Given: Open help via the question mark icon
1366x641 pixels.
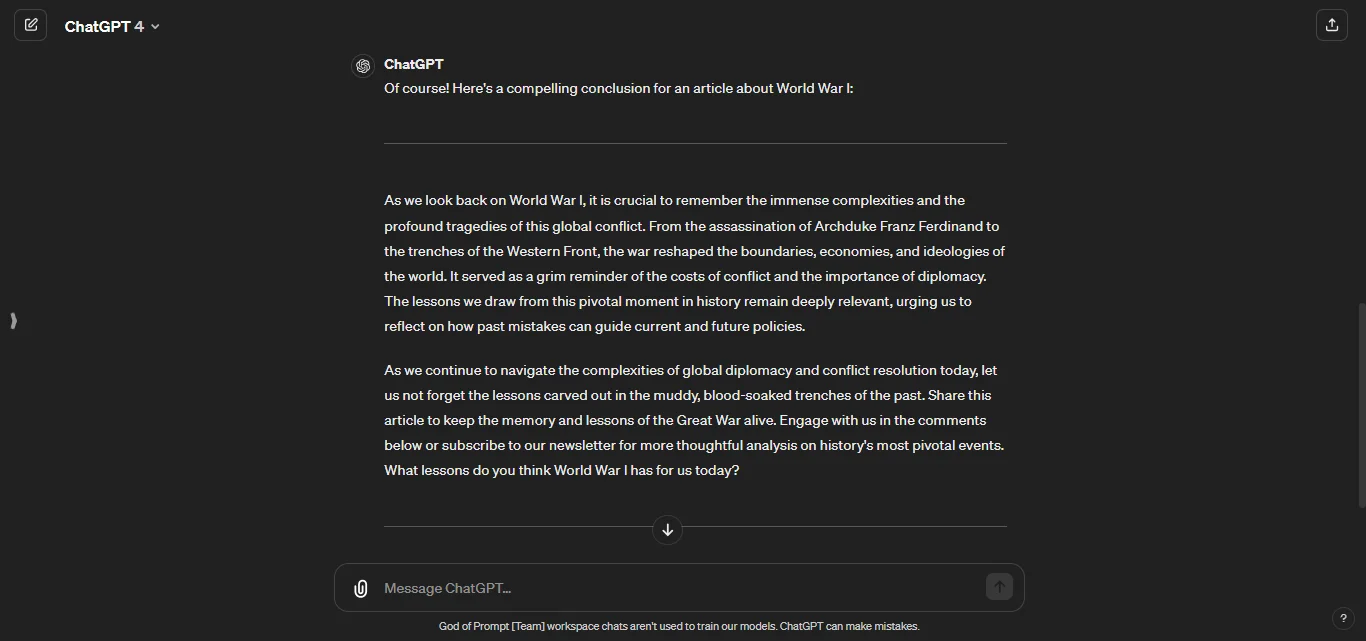Looking at the screenshot, I should click(x=1345, y=618).
